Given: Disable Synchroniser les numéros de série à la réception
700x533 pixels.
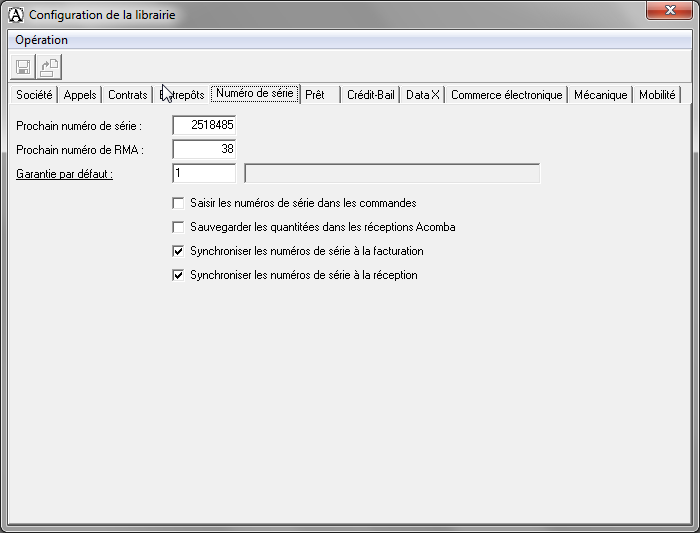Looking at the screenshot, I should click(179, 275).
